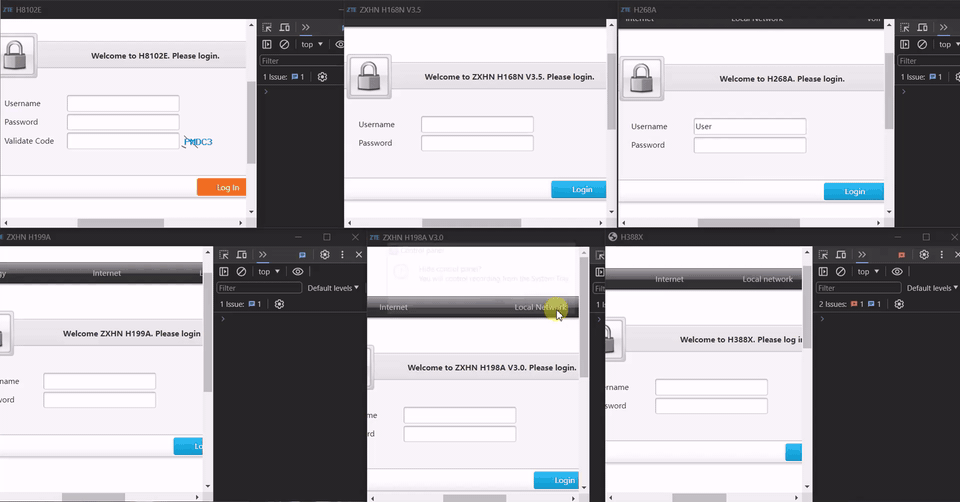Open Default levels dropdown in H388X devtools
This screenshot has width=960, height=502.
coord(932,288)
